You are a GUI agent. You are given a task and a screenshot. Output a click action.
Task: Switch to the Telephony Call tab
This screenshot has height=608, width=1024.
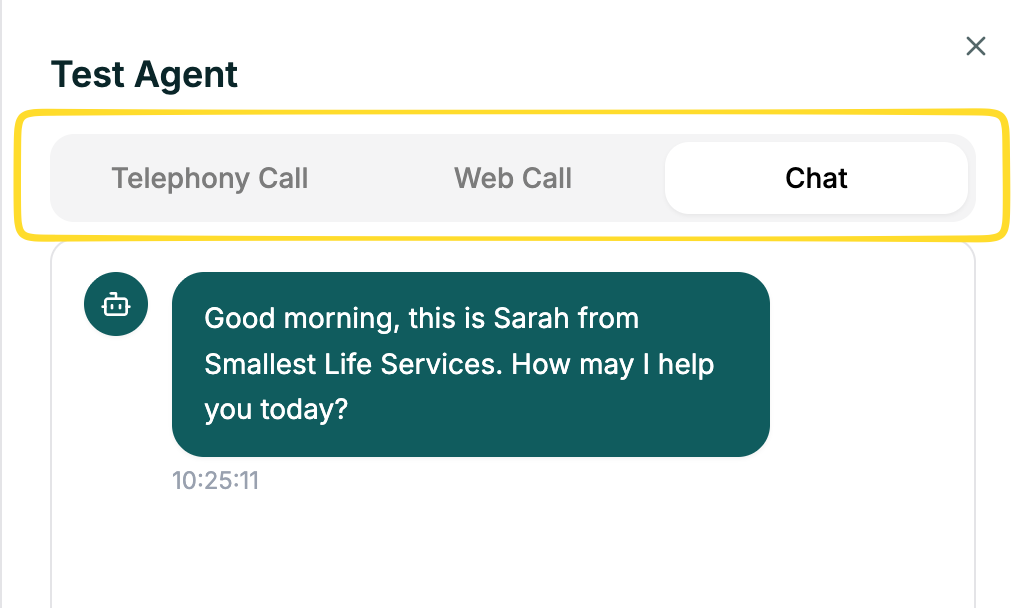tap(209, 178)
